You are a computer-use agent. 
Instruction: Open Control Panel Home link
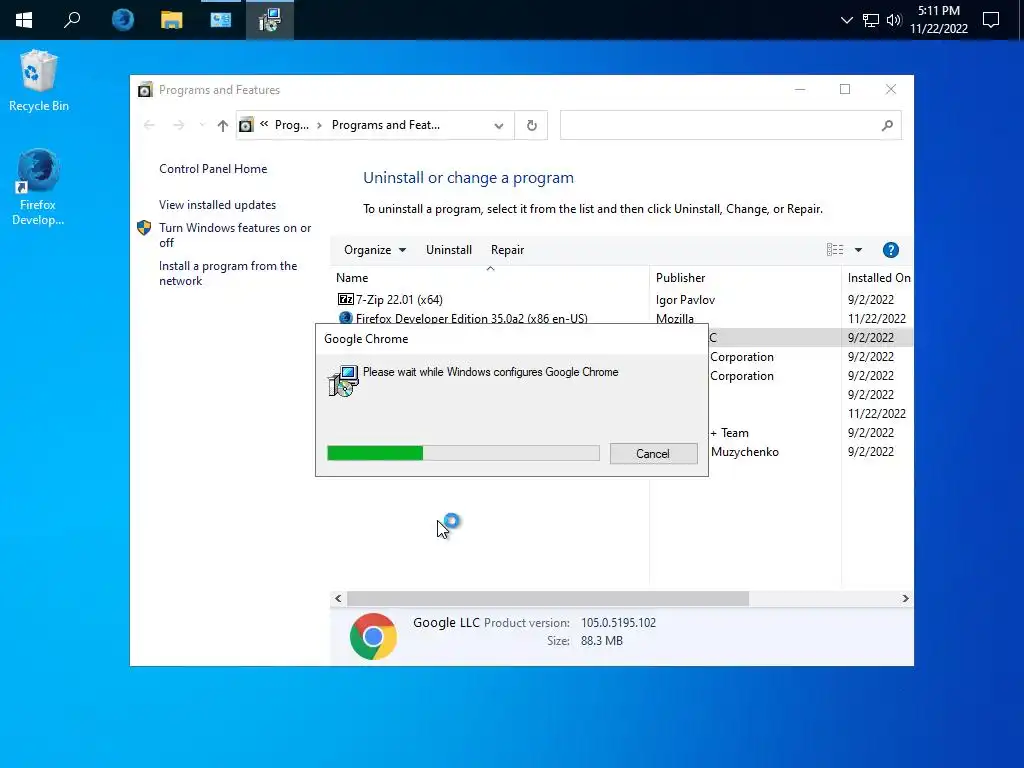pos(213,169)
